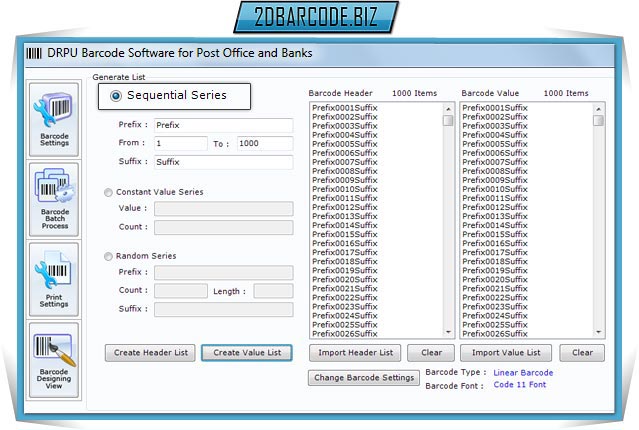Select Prefix0002Suffix in Barcode Value list
The image size is (639, 430).
tap(495, 117)
